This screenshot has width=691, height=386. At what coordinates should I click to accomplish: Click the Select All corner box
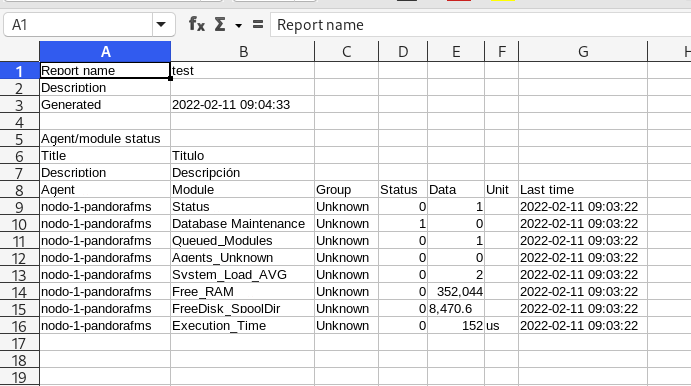[x=19, y=52]
